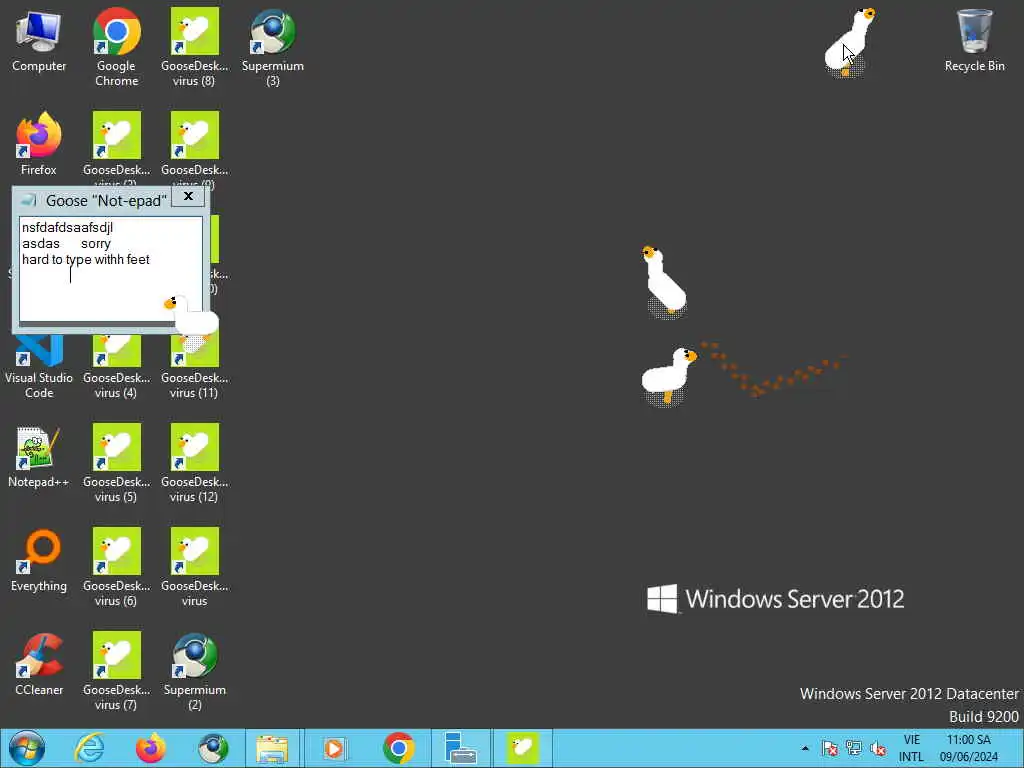Select the GooseDesk virus (11) shortcut
1024x768 pixels.
pos(194,366)
